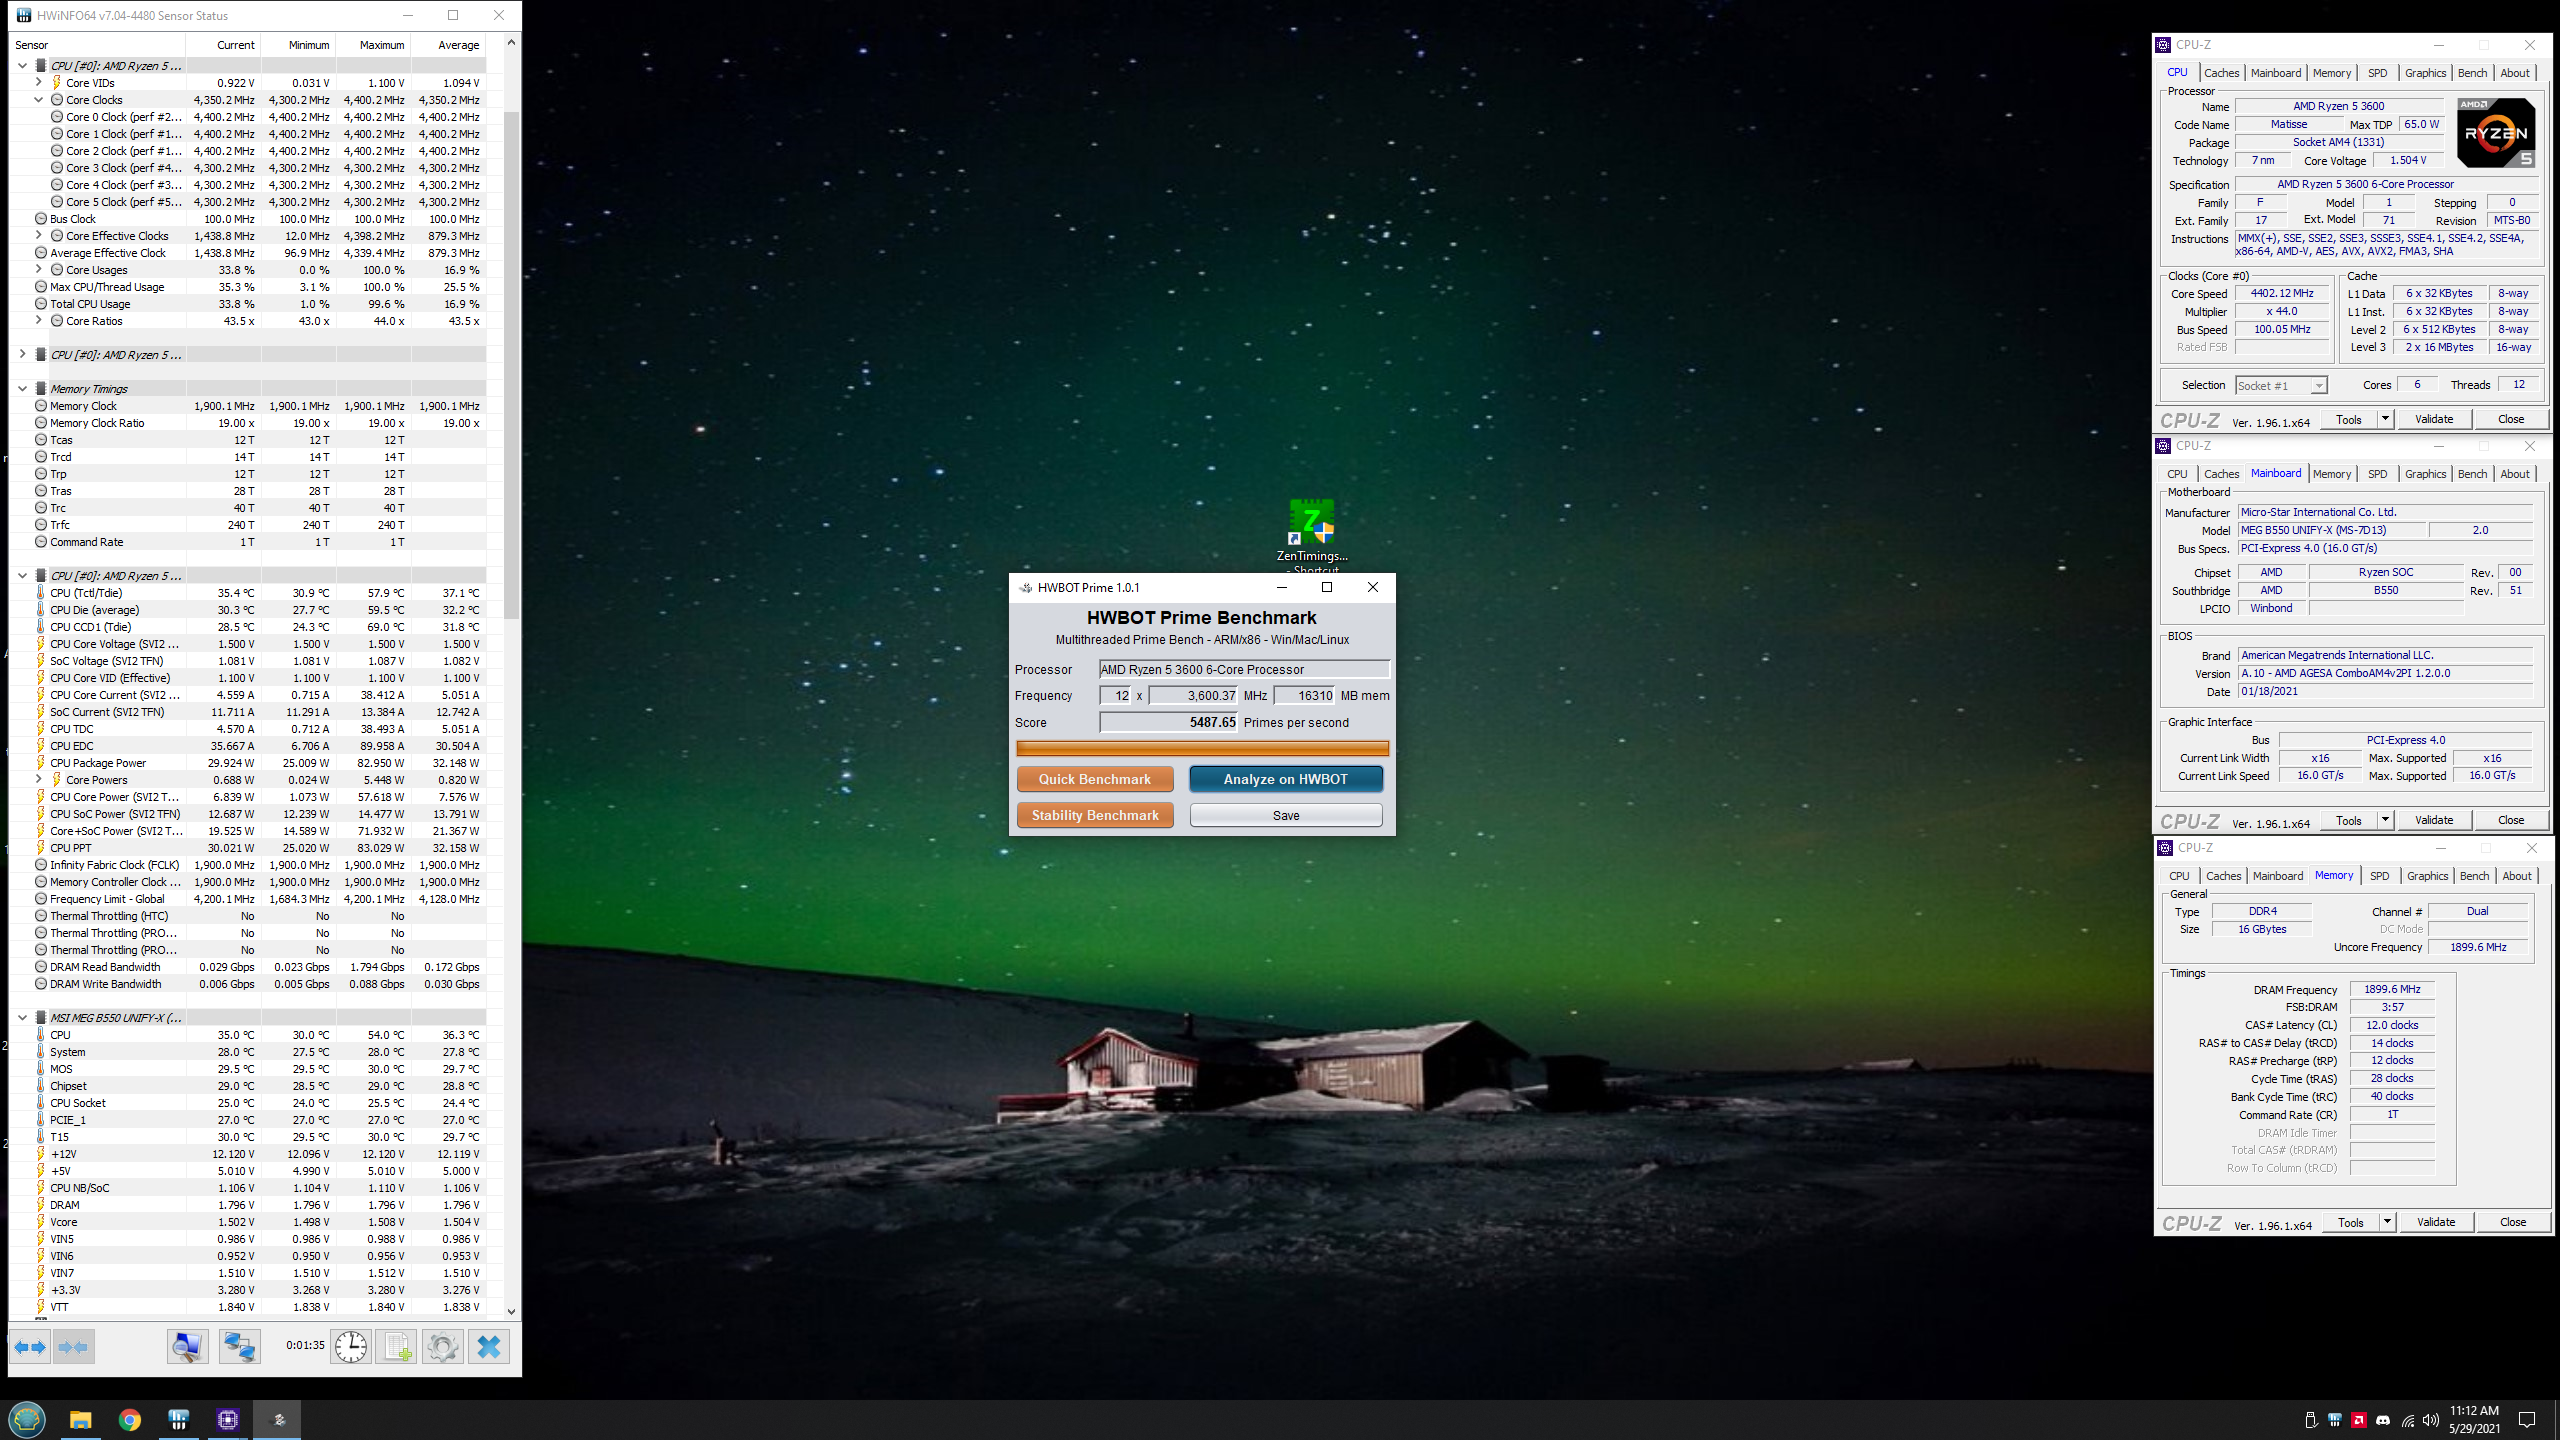Viewport: 2560px width, 1440px height.
Task: Click Quick Benchmark in HWBOT Prime
Action: 1094,779
